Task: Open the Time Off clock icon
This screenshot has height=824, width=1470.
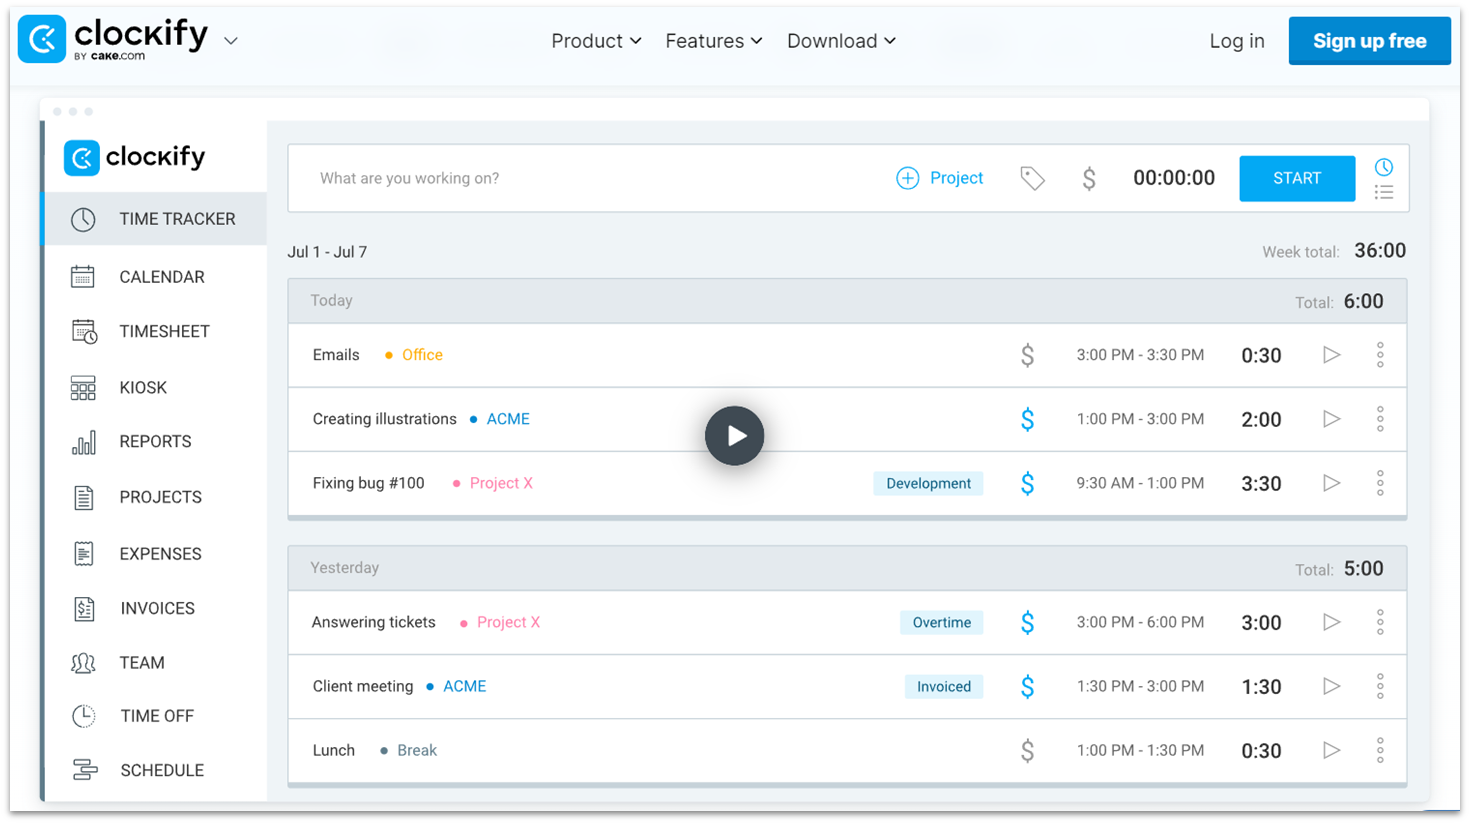Action: point(84,716)
